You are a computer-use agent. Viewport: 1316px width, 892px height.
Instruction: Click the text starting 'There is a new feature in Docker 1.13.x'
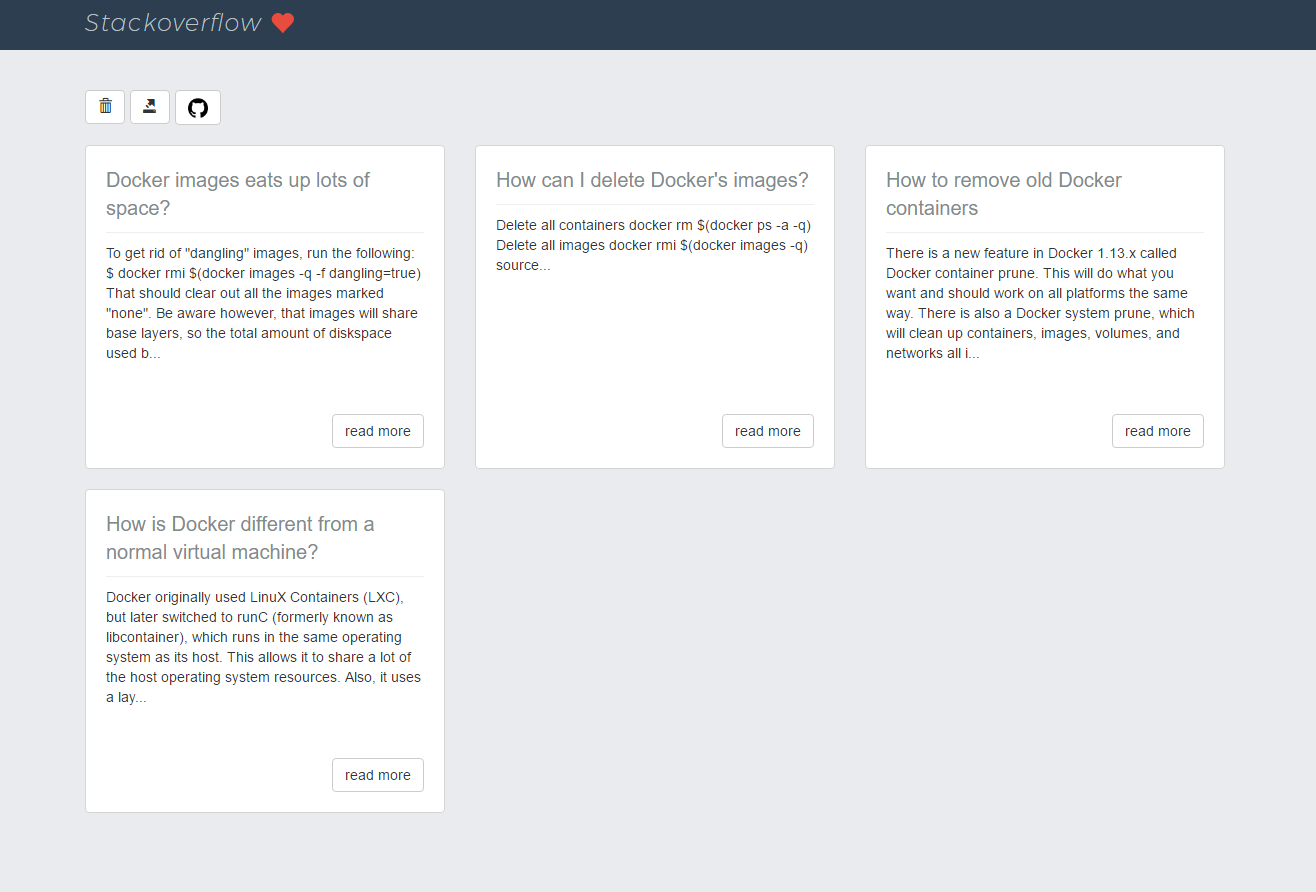1040,303
